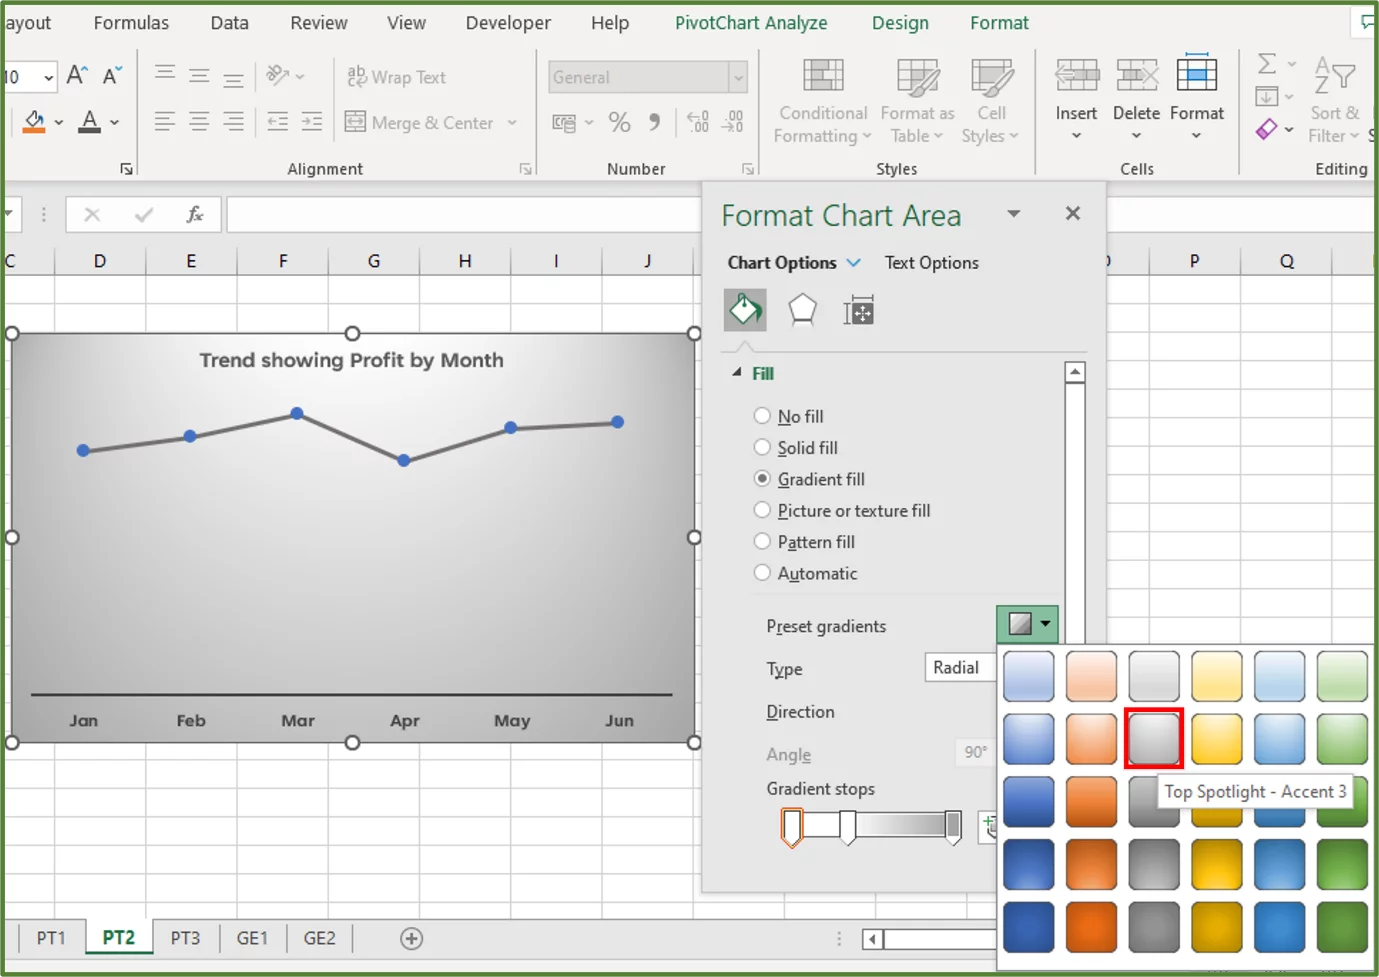Open Conditional Formatting options

click(x=821, y=100)
